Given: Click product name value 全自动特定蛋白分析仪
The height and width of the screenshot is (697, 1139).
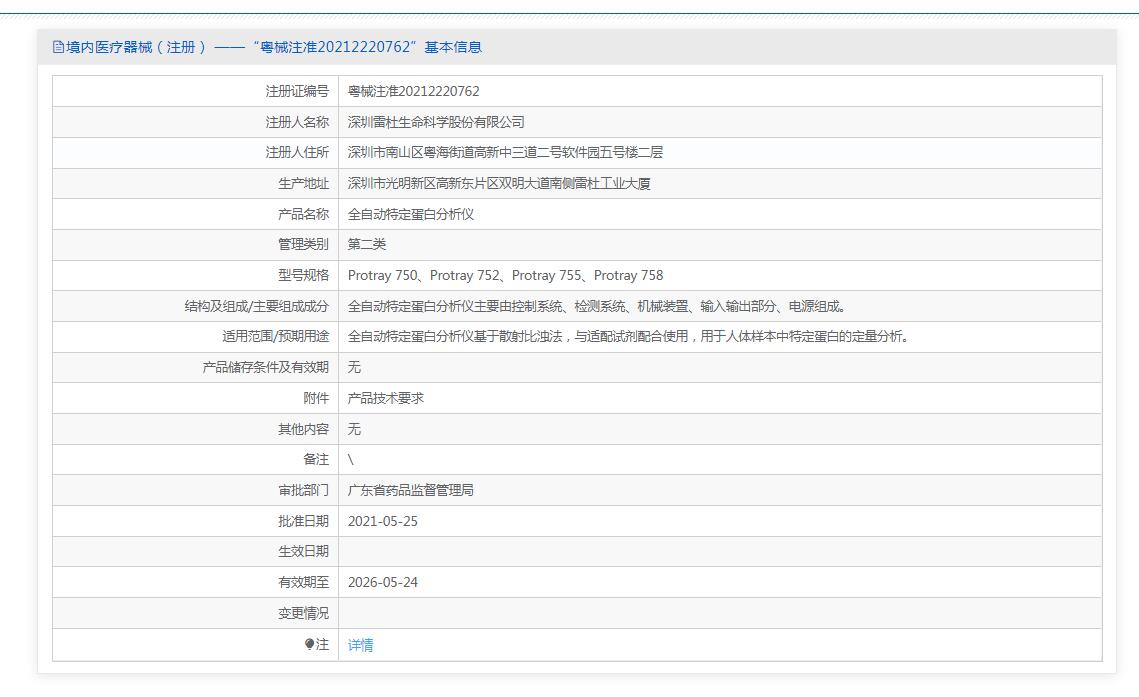Looking at the screenshot, I should click(x=410, y=214).
